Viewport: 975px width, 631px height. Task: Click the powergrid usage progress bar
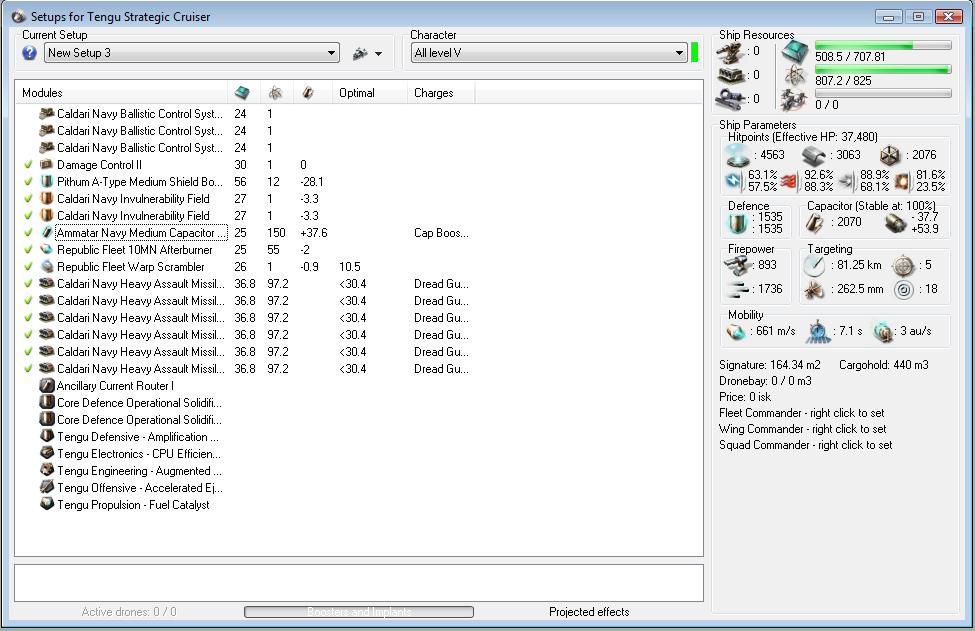(x=883, y=70)
